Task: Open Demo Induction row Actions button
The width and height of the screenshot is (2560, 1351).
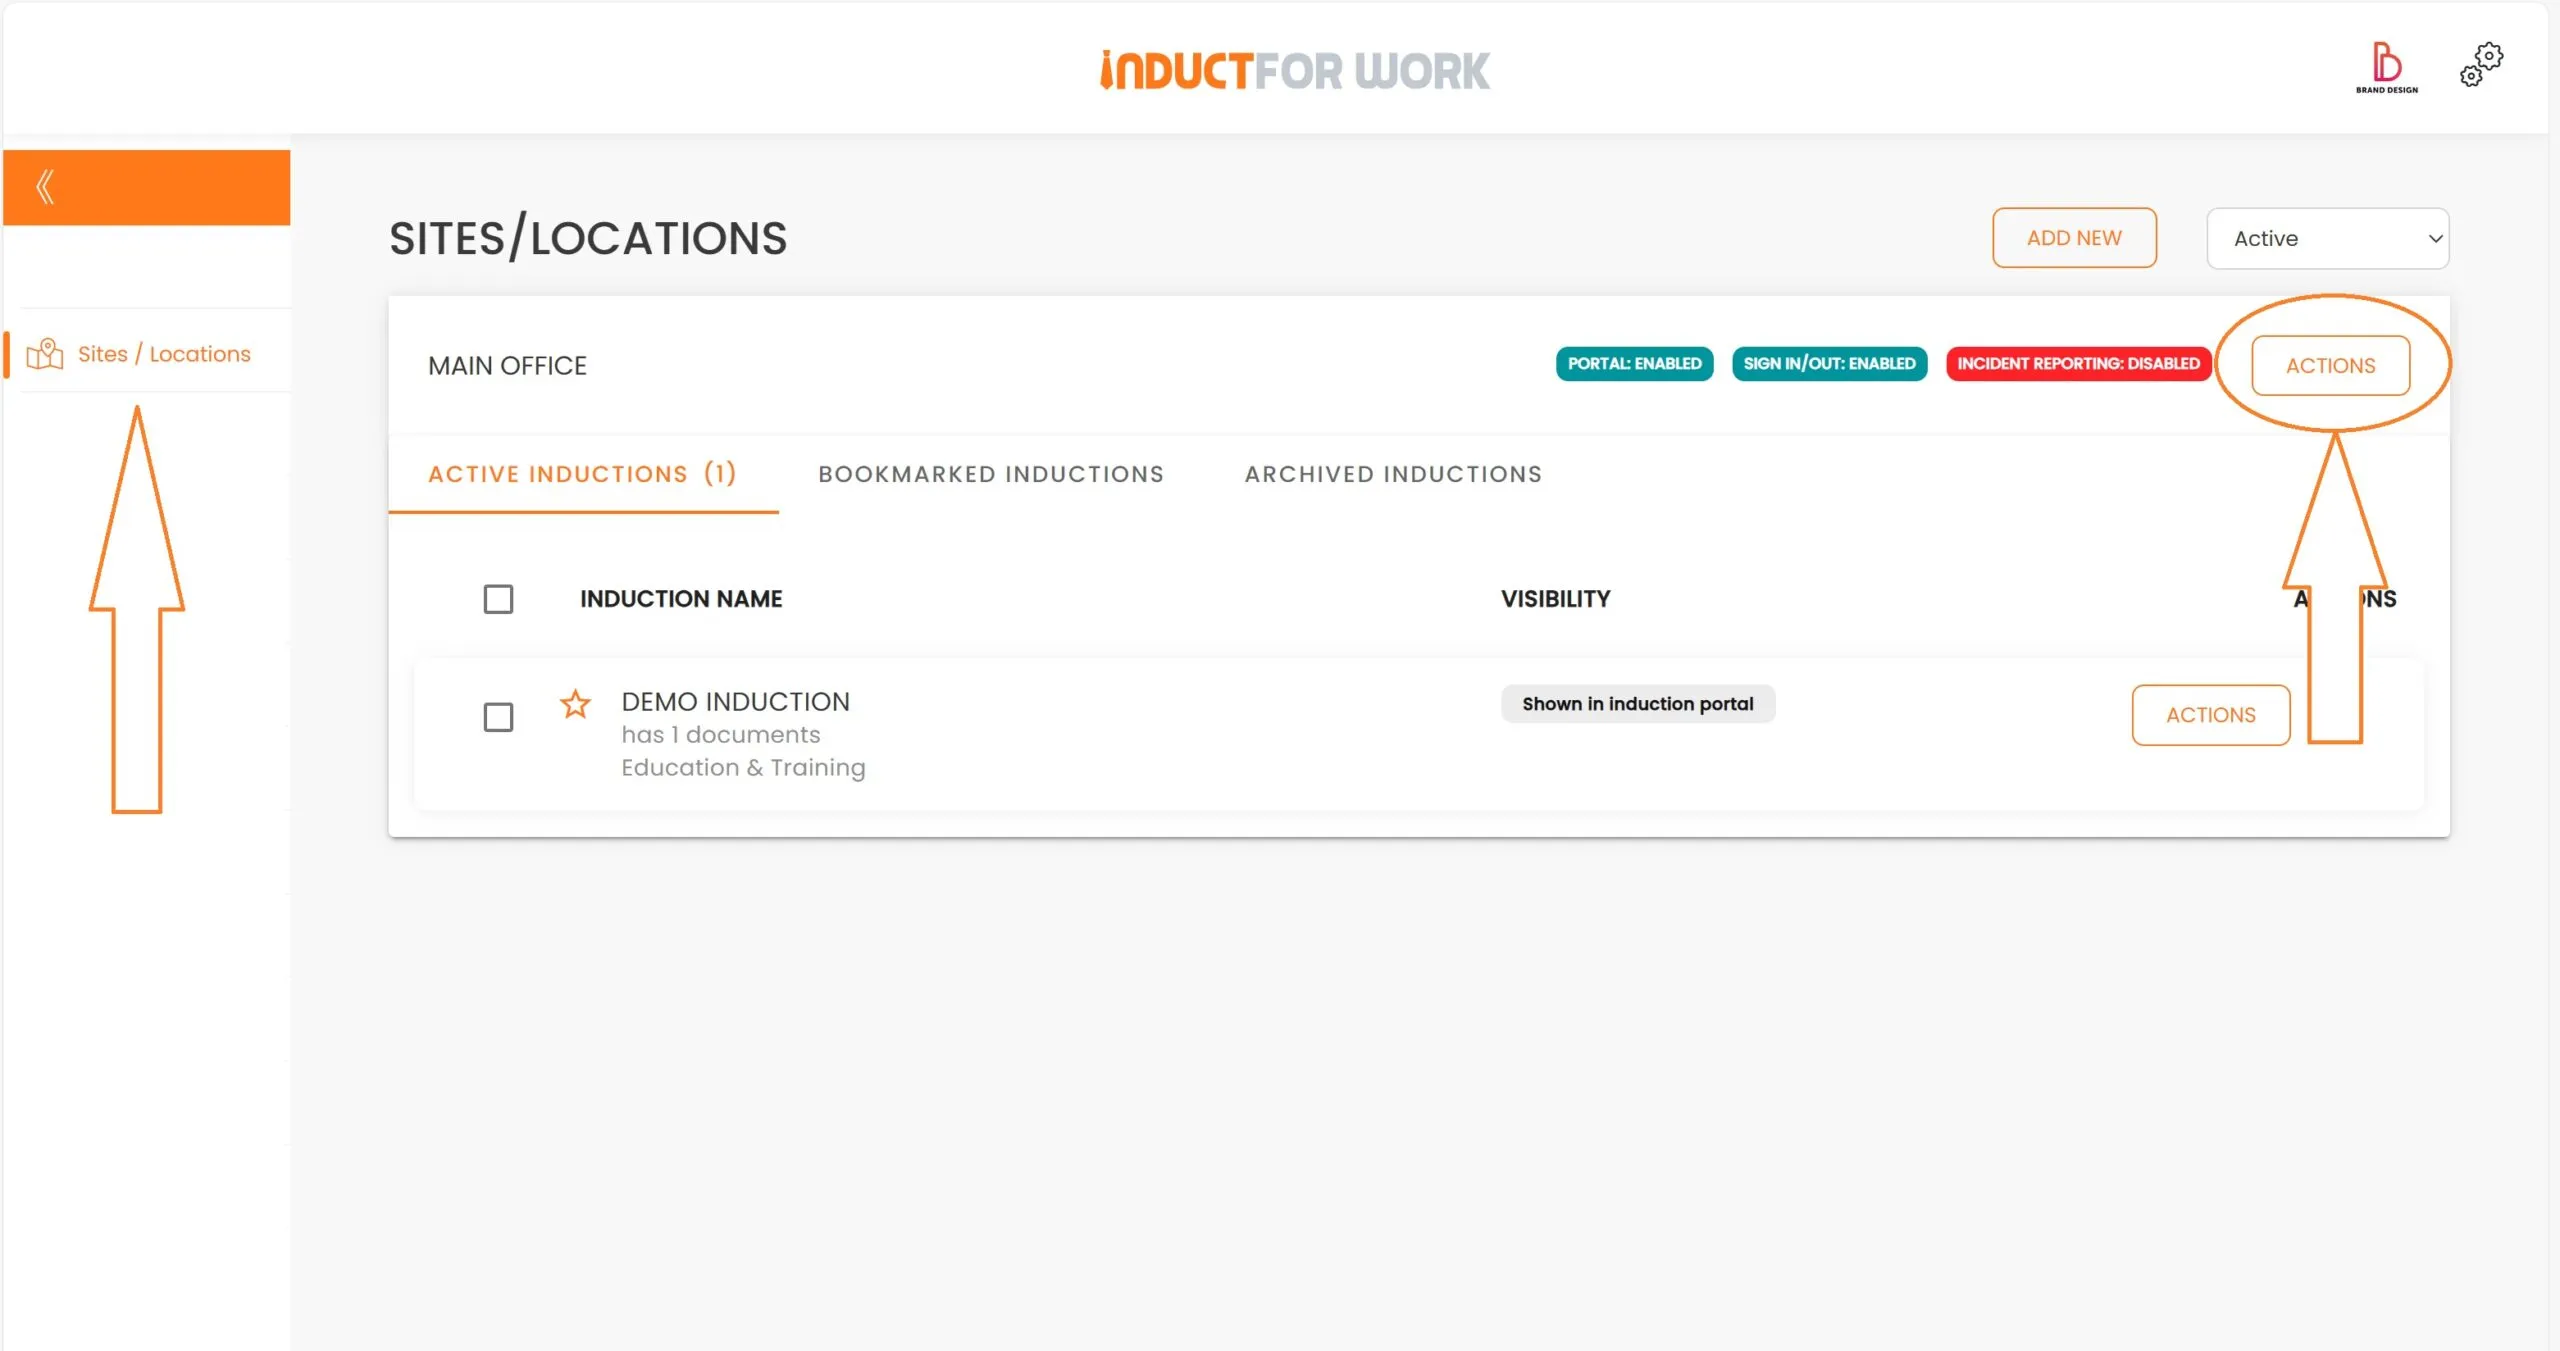Action: (x=2210, y=715)
